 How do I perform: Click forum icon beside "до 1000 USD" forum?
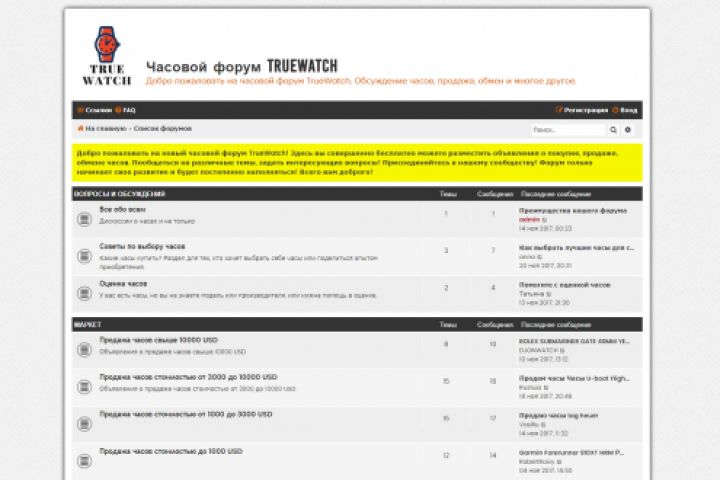click(x=84, y=461)
